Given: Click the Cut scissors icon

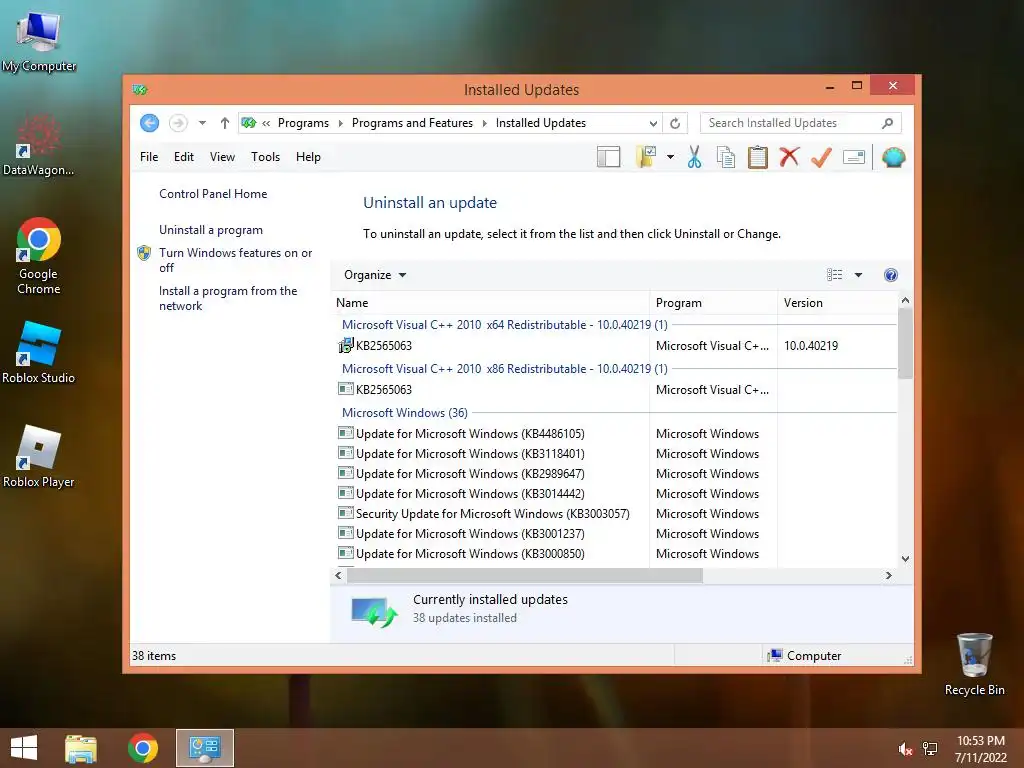Looking at the screenshot, I should point(694,157).
